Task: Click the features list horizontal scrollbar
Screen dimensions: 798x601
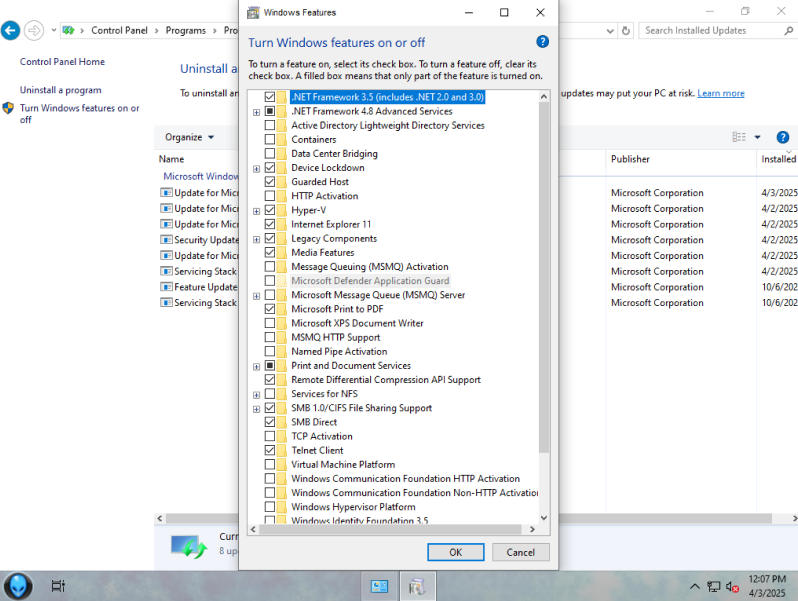Action: click(x=392, y=529)
